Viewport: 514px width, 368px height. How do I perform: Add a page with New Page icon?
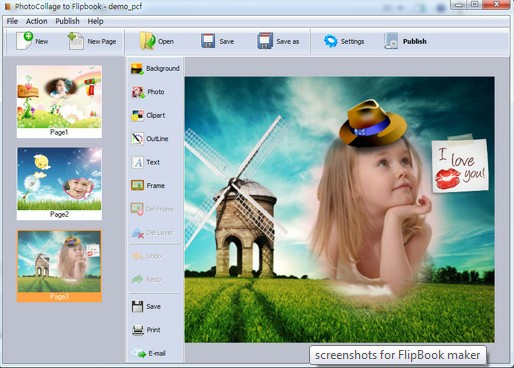pyautogui.click(x=76, y=41)
